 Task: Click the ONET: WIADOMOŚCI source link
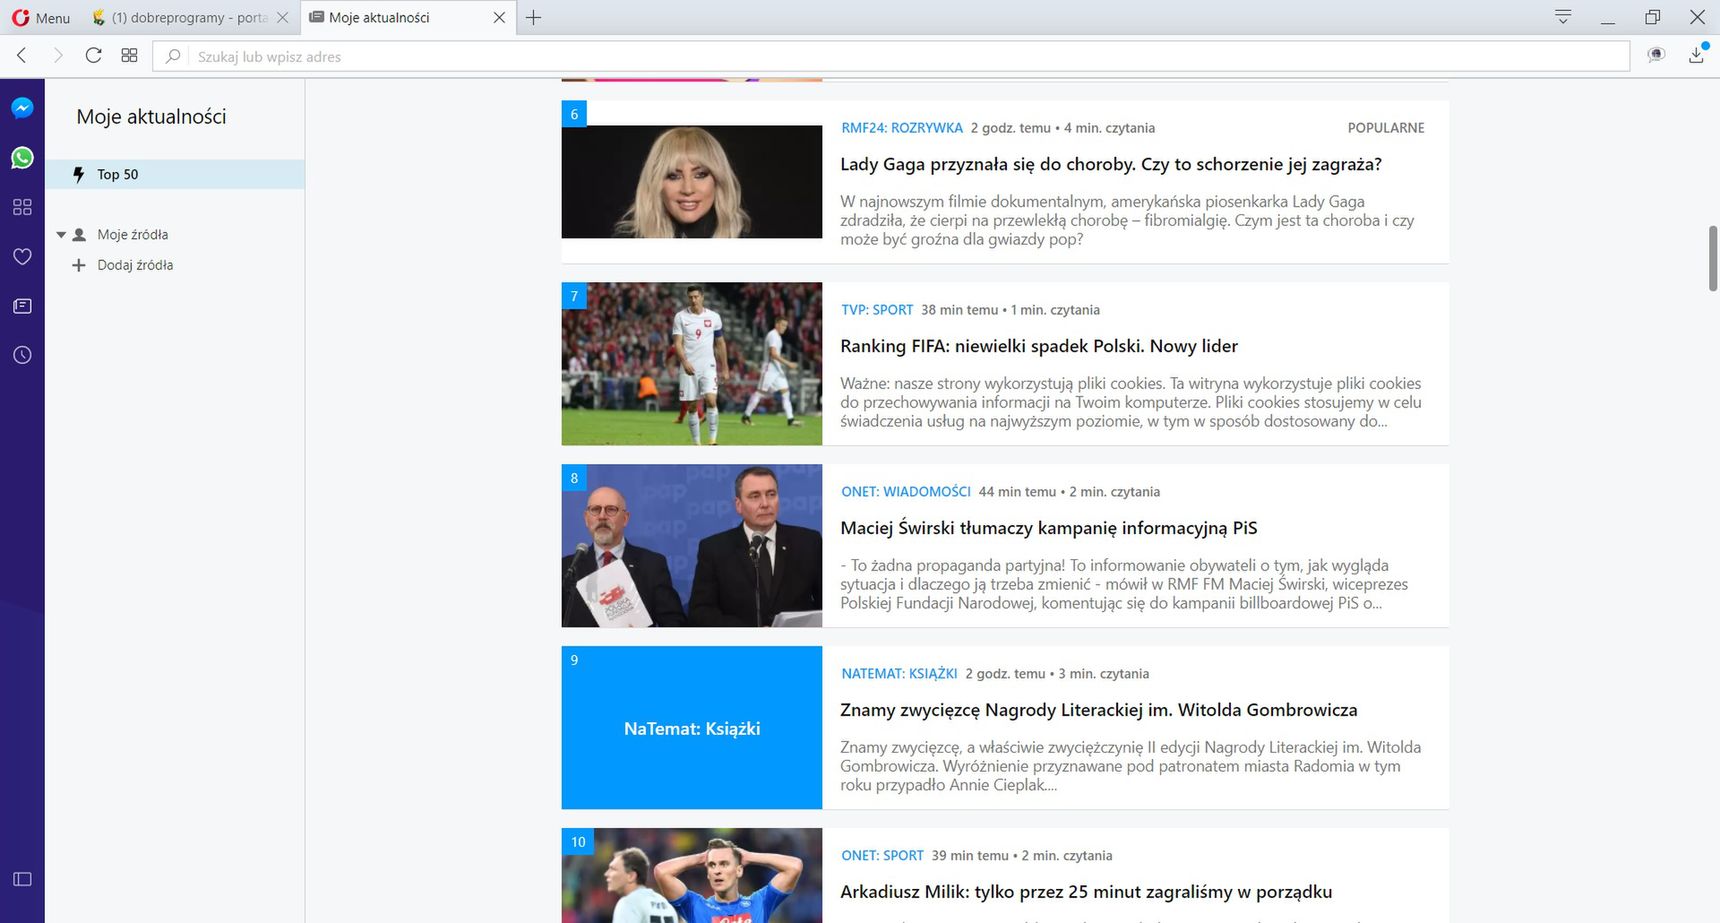[x=906, y=492]
